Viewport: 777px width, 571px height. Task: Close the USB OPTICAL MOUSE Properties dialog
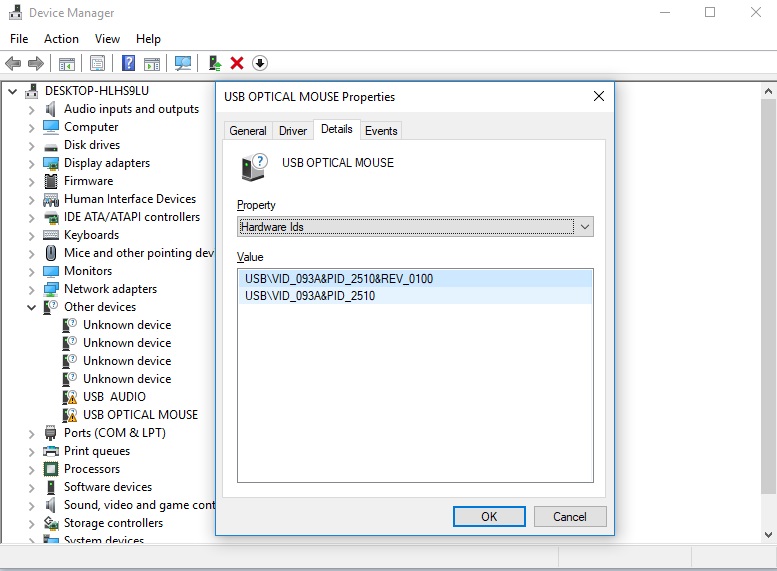pos(599,96)
